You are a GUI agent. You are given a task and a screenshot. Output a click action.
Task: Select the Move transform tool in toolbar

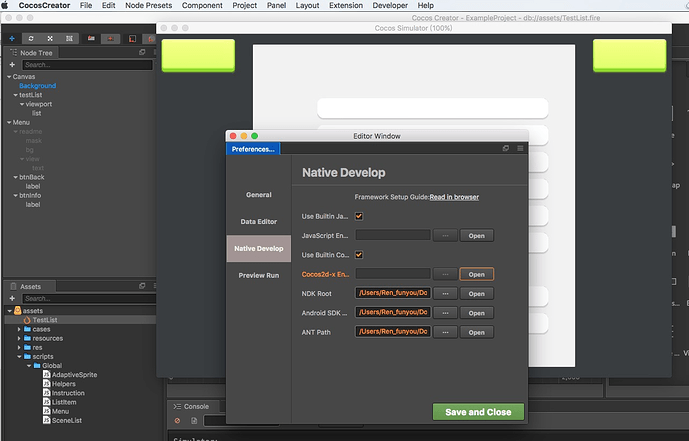coord(12,39)
